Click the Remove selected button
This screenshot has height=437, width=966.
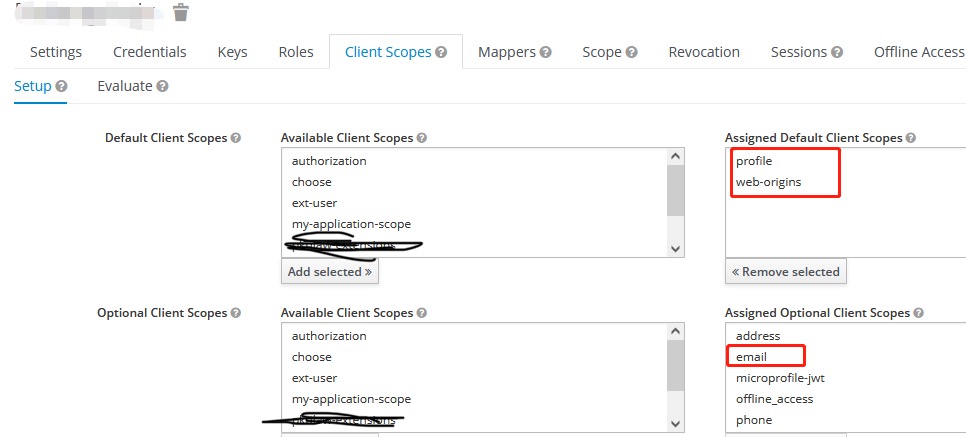click(785, 271)
